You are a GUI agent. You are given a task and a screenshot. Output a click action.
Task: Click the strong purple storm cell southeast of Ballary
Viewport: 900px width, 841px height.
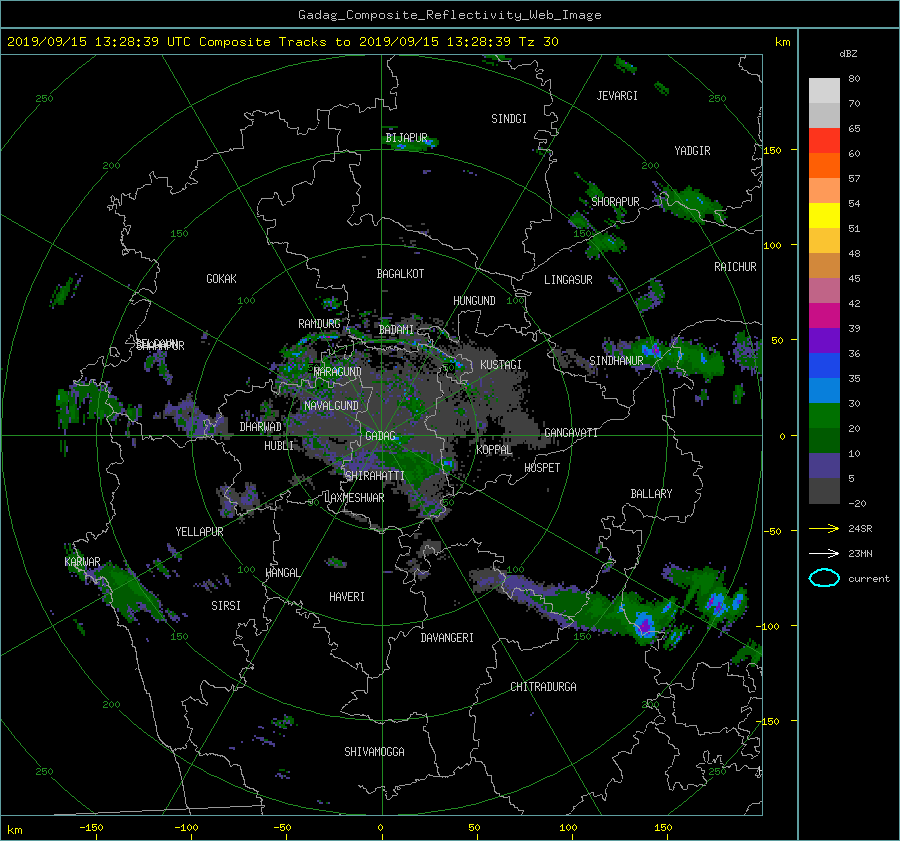click(x=645, y=625)
